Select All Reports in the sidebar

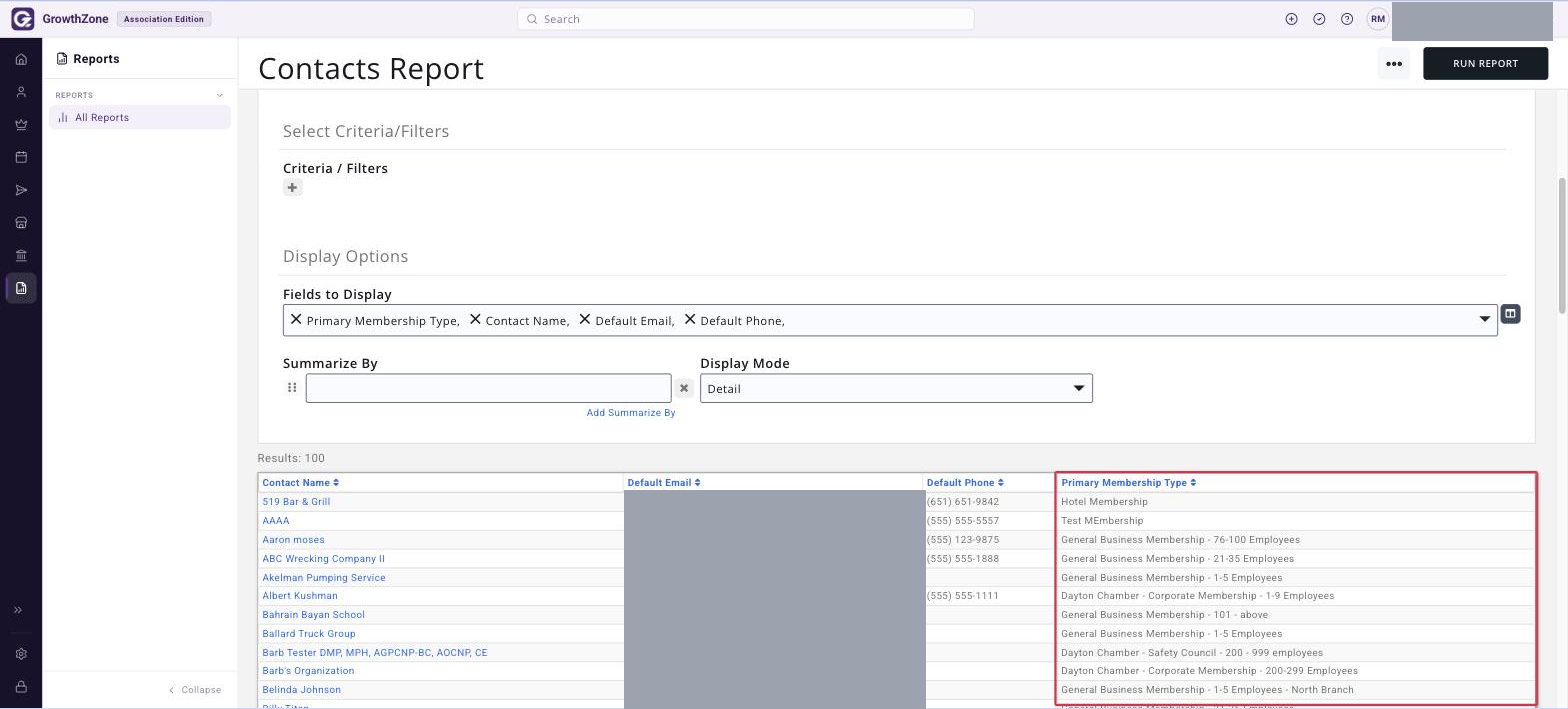click(140, 117)
